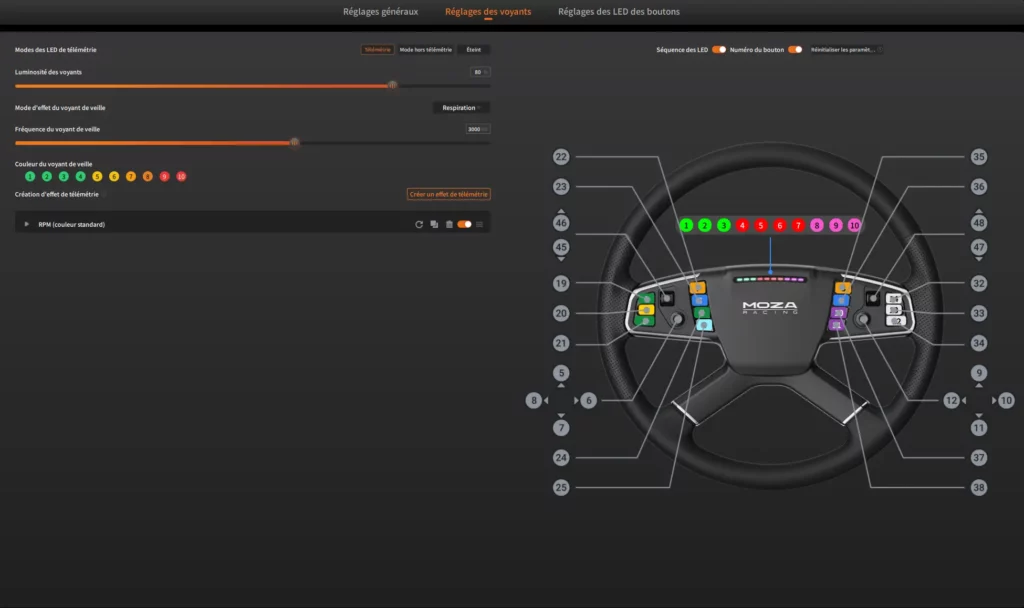Click button number 8 marker
This screenshot has width=1024, height=608.
534,400
